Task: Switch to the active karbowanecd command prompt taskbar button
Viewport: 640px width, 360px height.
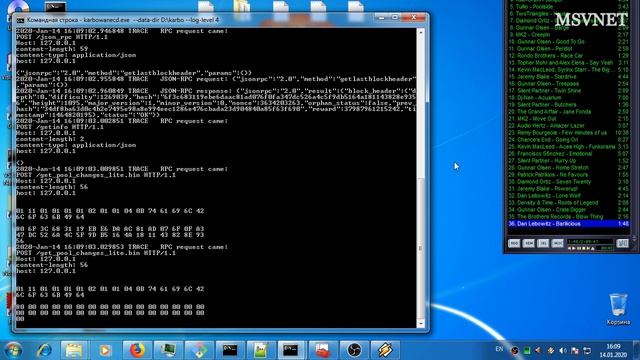Action: coord(291,350)
